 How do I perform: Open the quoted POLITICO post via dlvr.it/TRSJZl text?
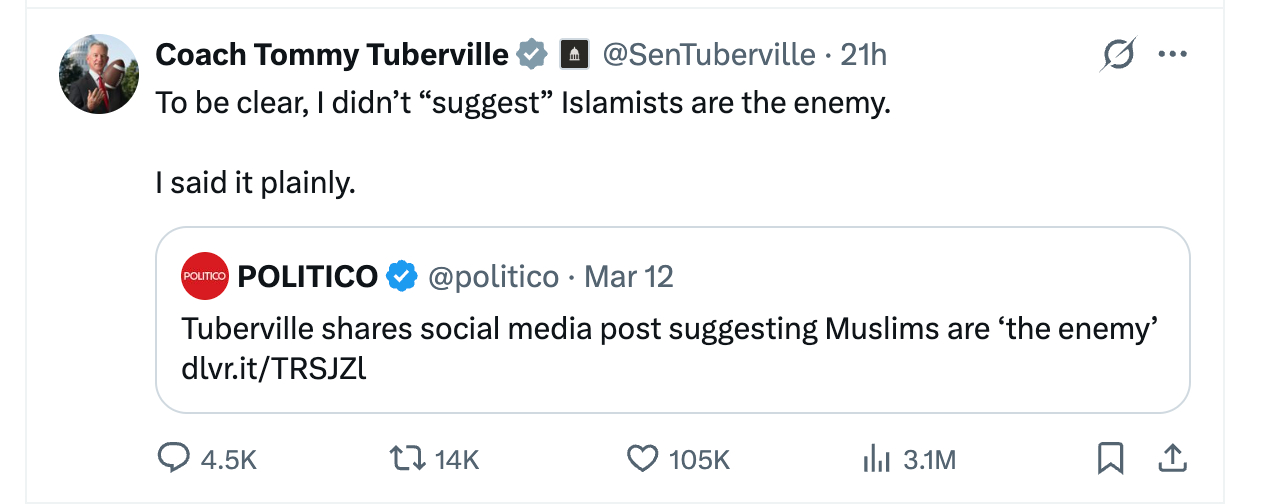(x=274, y=369)
